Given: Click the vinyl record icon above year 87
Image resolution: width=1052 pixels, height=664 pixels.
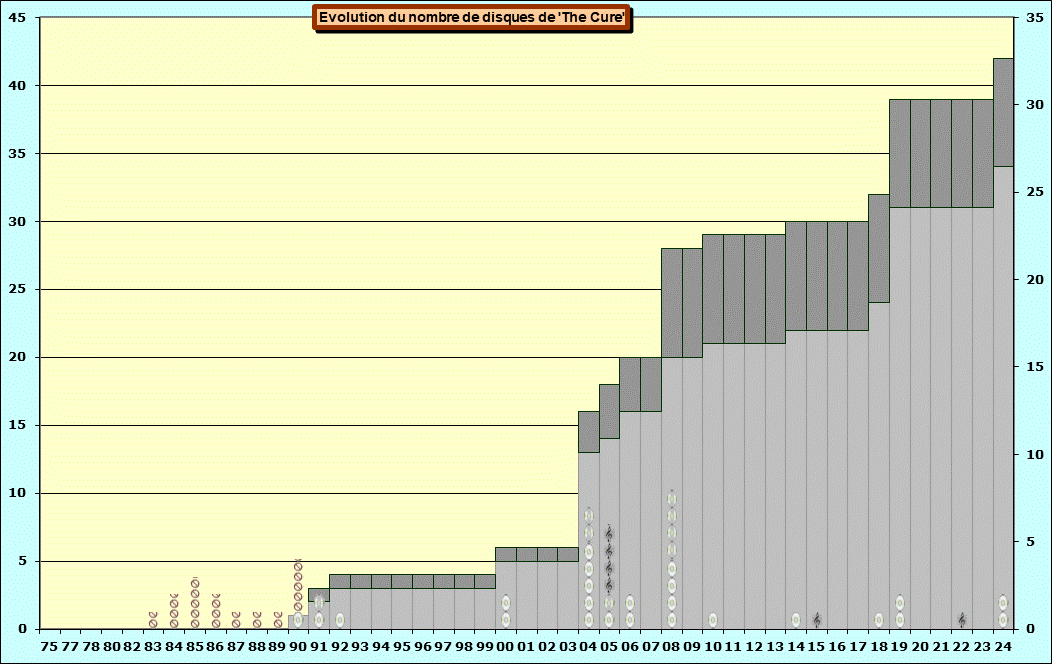Looking at the screenshot, I should (x=236, y=620).
